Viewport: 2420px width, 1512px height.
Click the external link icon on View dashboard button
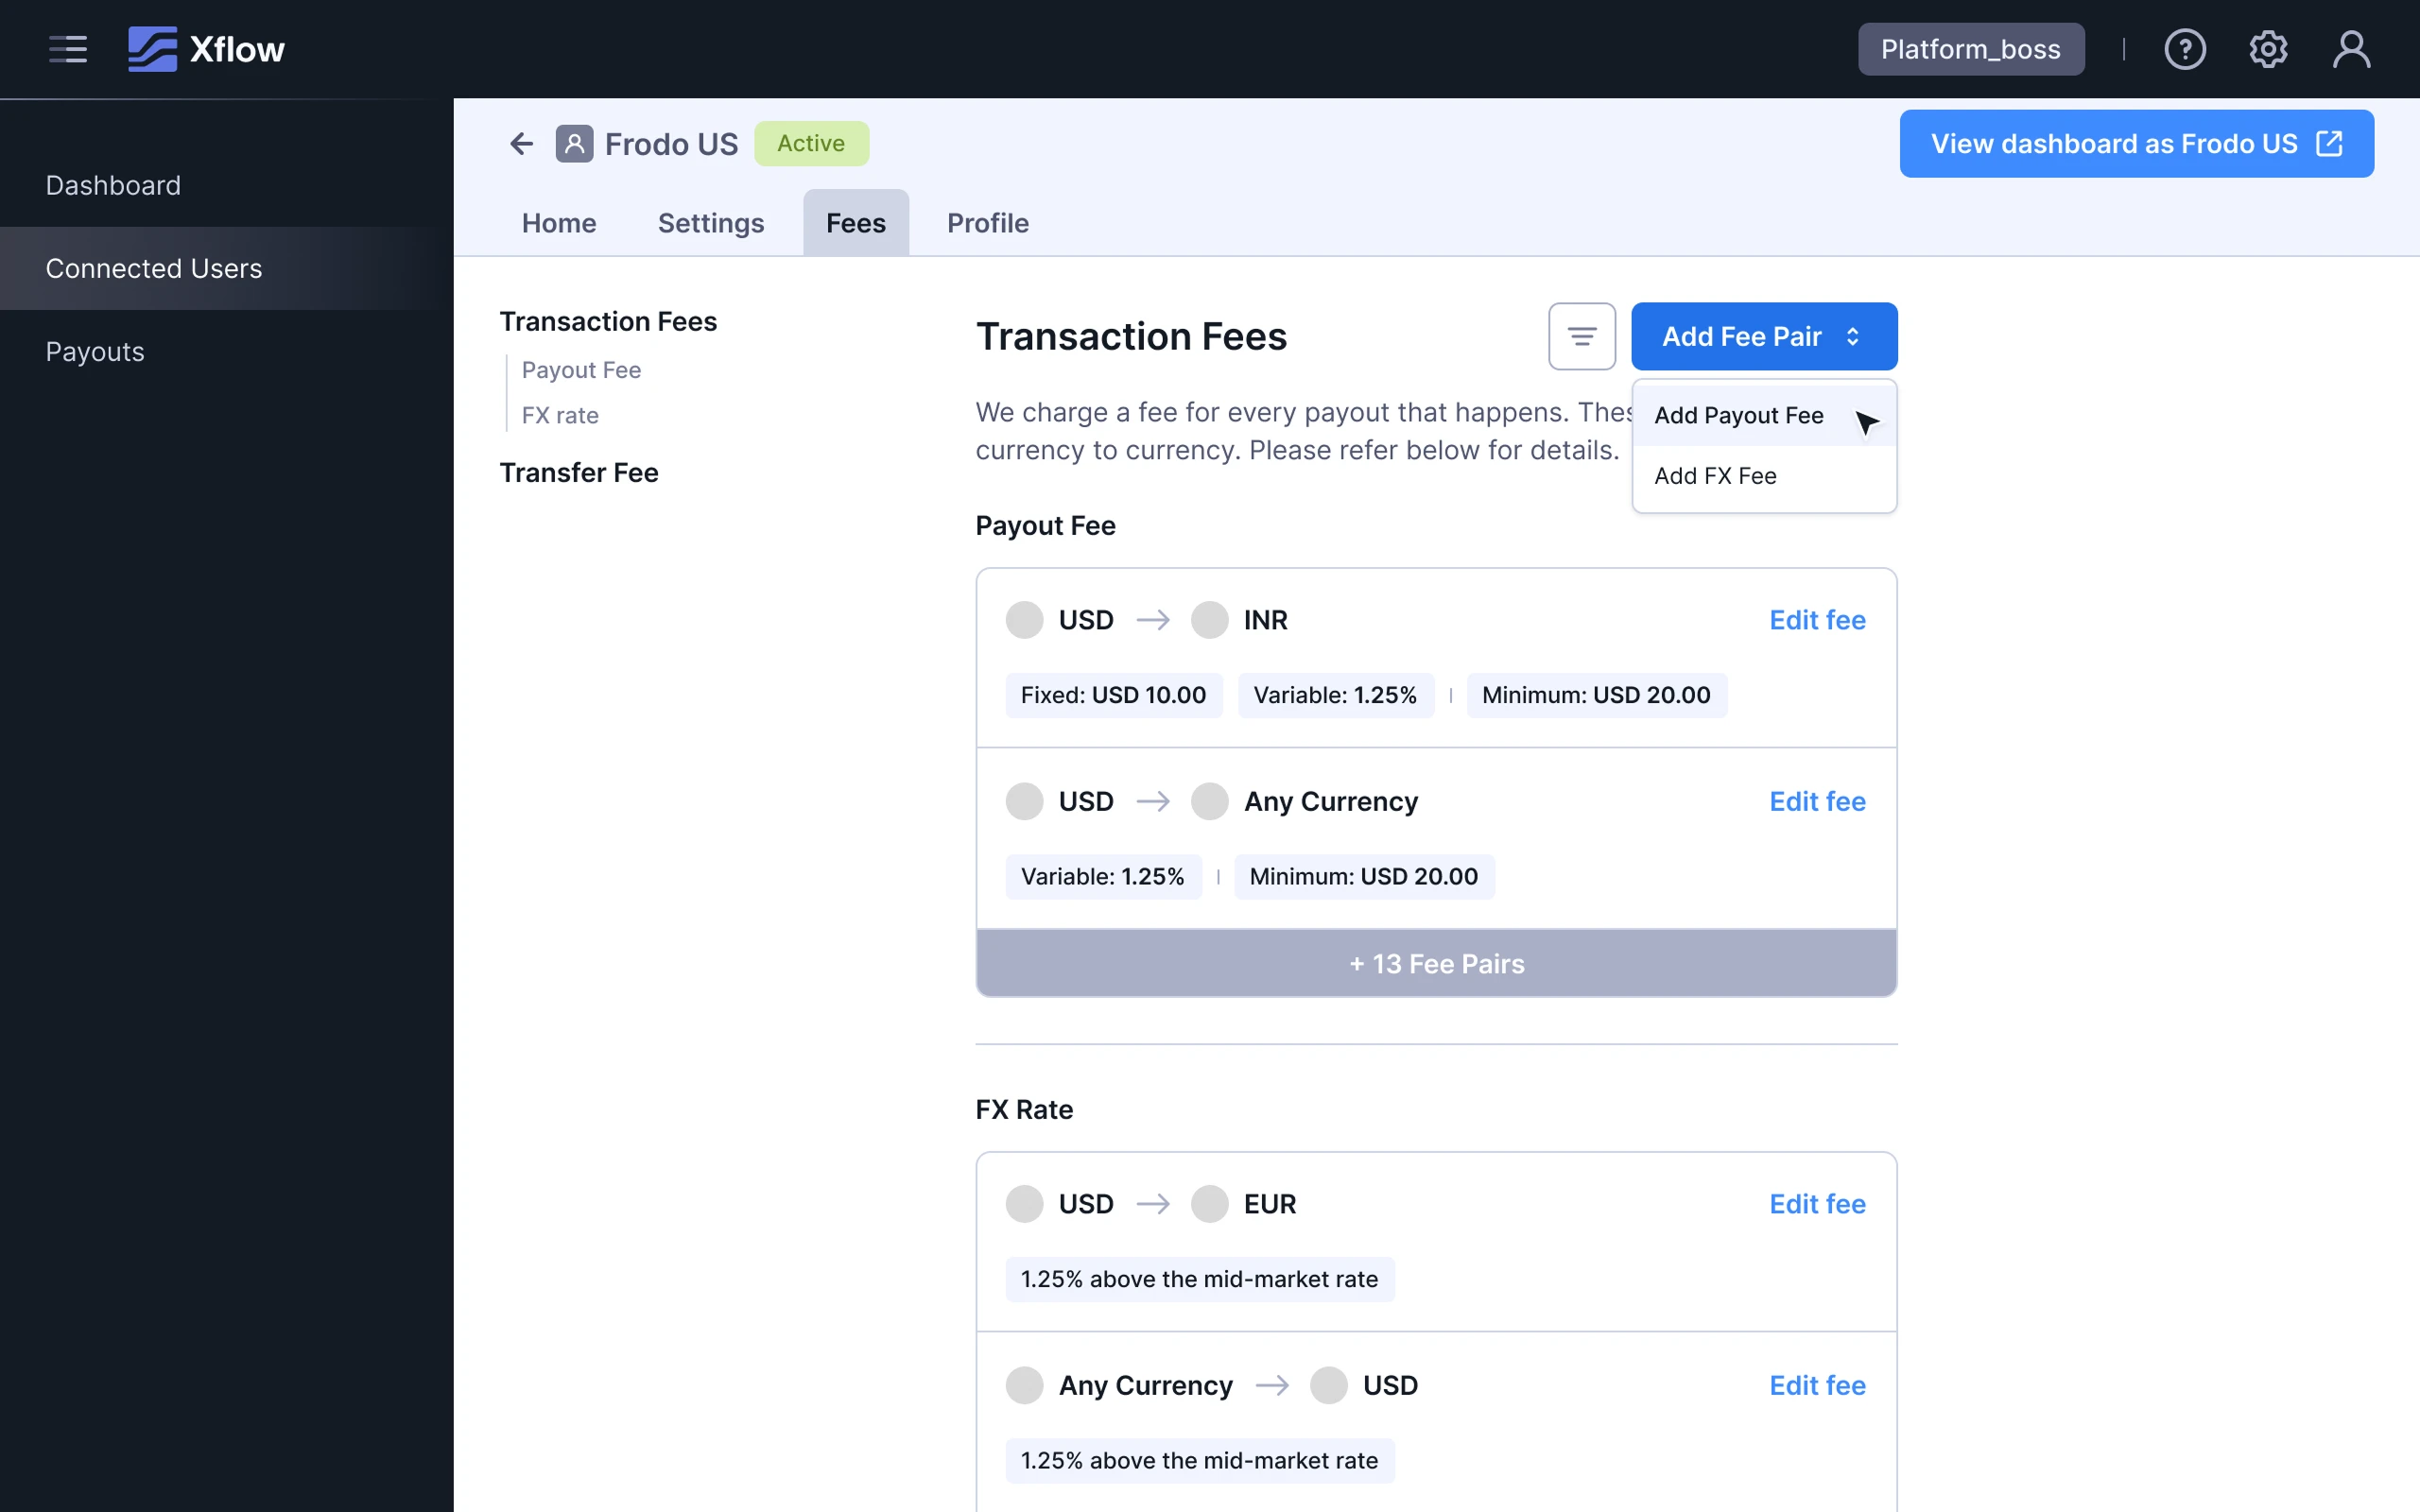(2328, 143)
